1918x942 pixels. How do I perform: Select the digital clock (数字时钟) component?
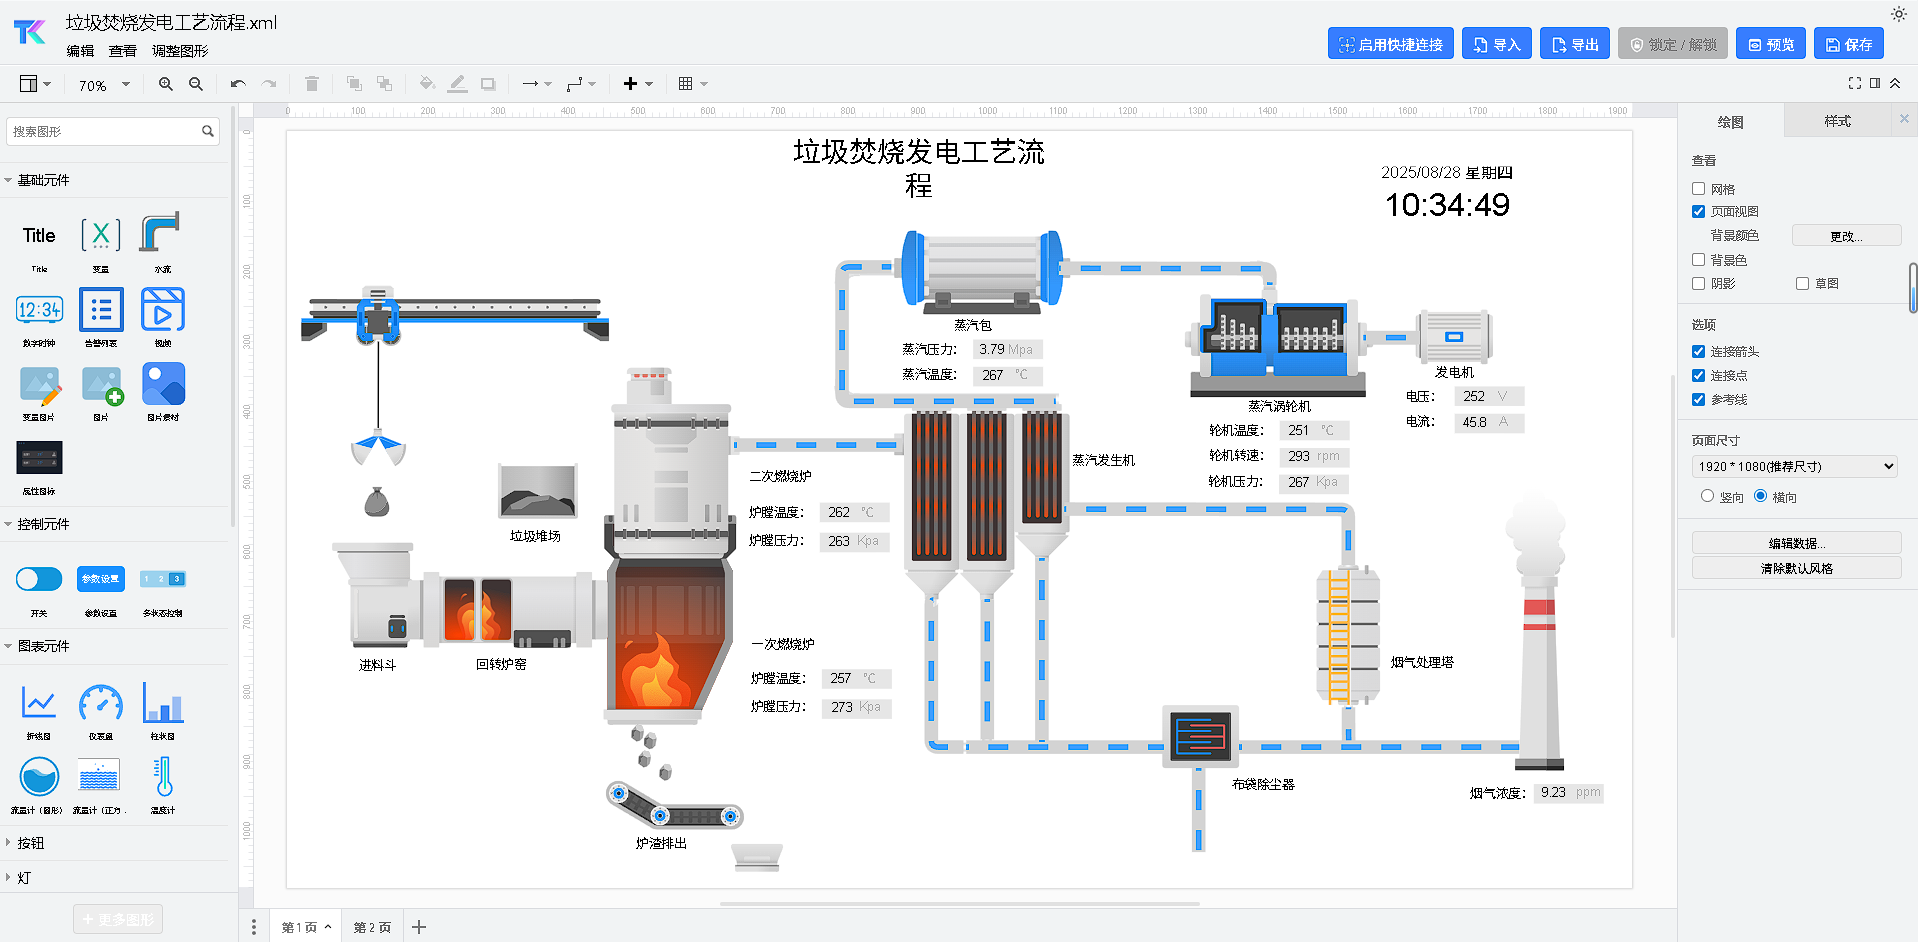[x=39, y=311]
